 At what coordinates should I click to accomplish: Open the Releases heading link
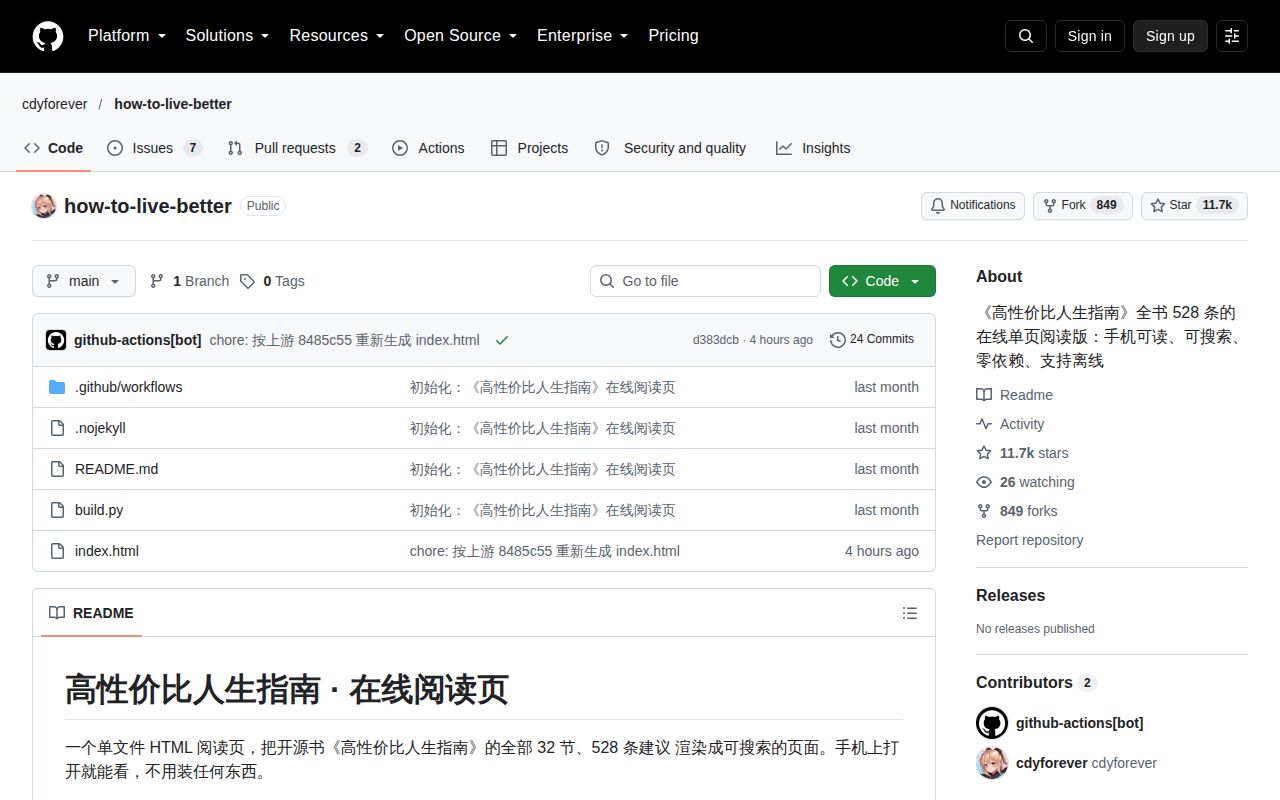tap(1010, 595)
